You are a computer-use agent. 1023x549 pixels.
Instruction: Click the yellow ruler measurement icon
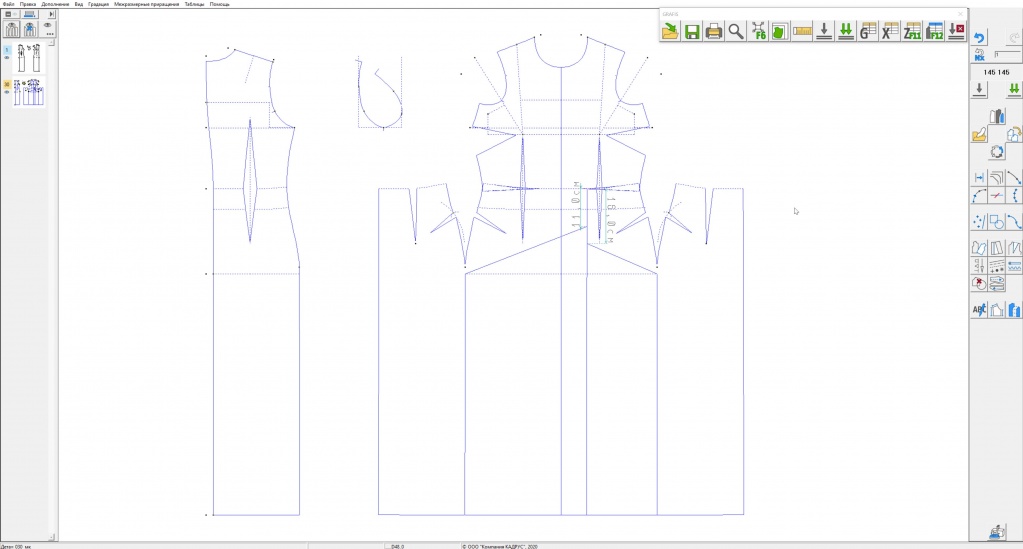click(801, 31)
